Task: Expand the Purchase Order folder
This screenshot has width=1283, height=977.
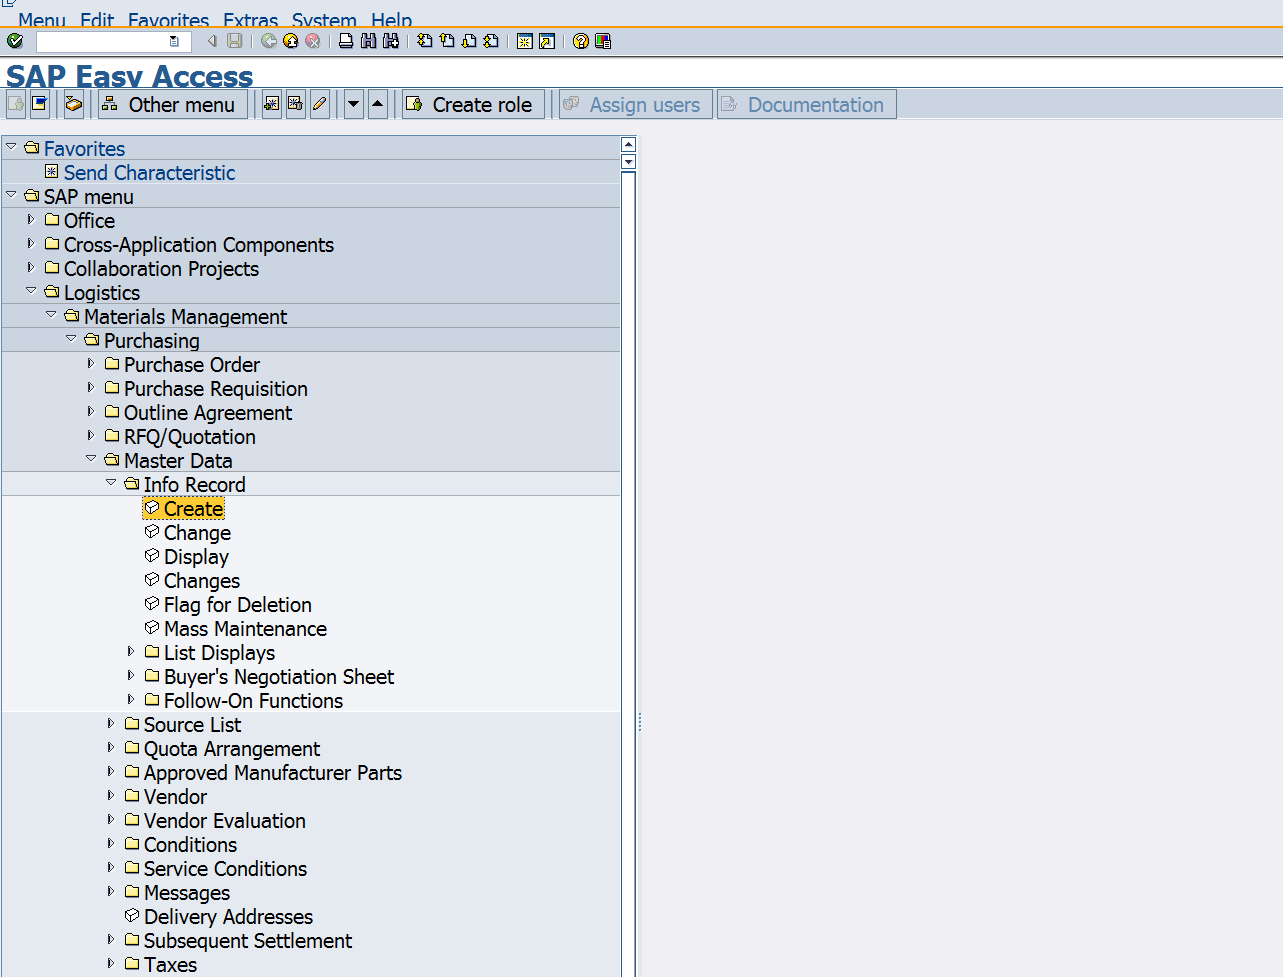Action: 91,363
